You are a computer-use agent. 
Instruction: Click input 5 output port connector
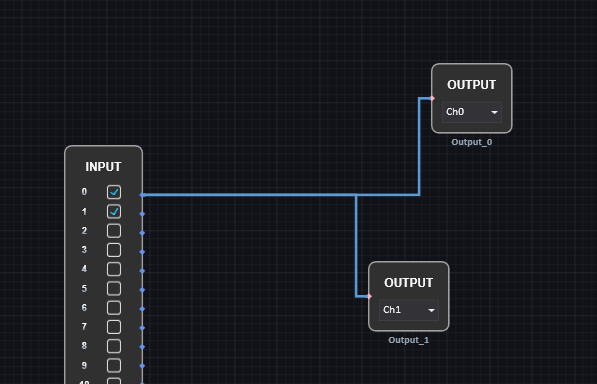point(142,290)
